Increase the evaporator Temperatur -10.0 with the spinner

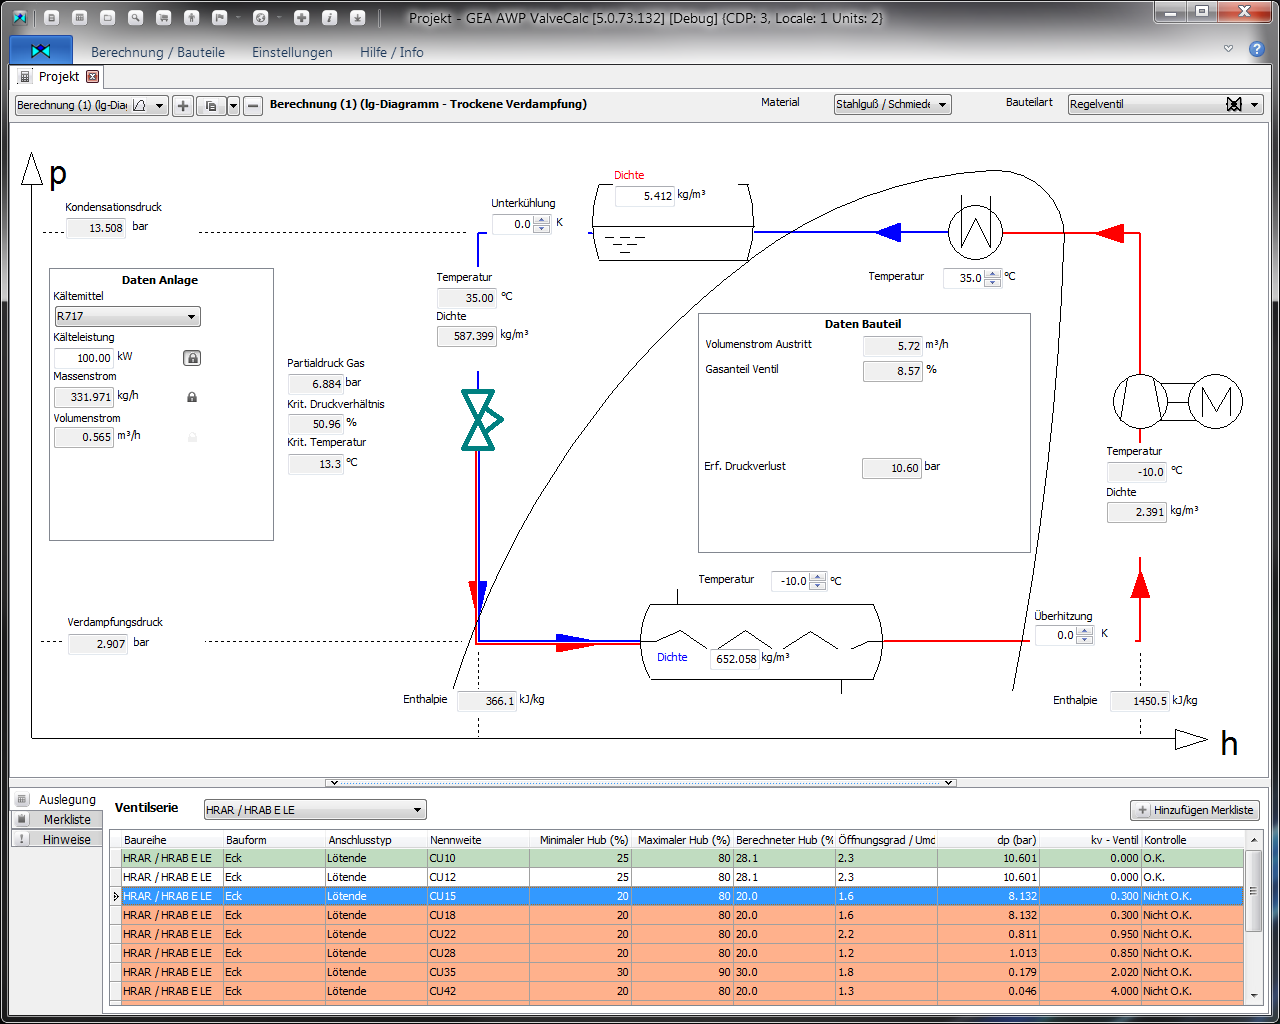[x=818, y=576]
